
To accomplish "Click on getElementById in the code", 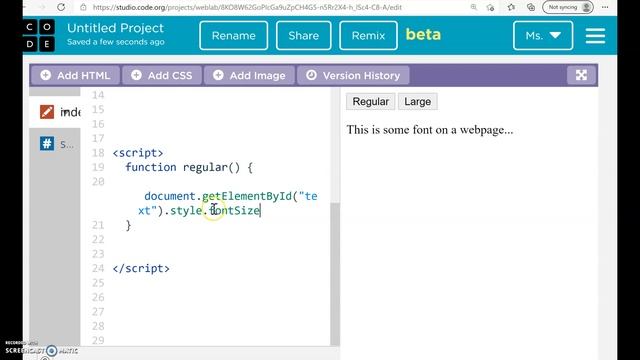I will (x=247, y=196).
